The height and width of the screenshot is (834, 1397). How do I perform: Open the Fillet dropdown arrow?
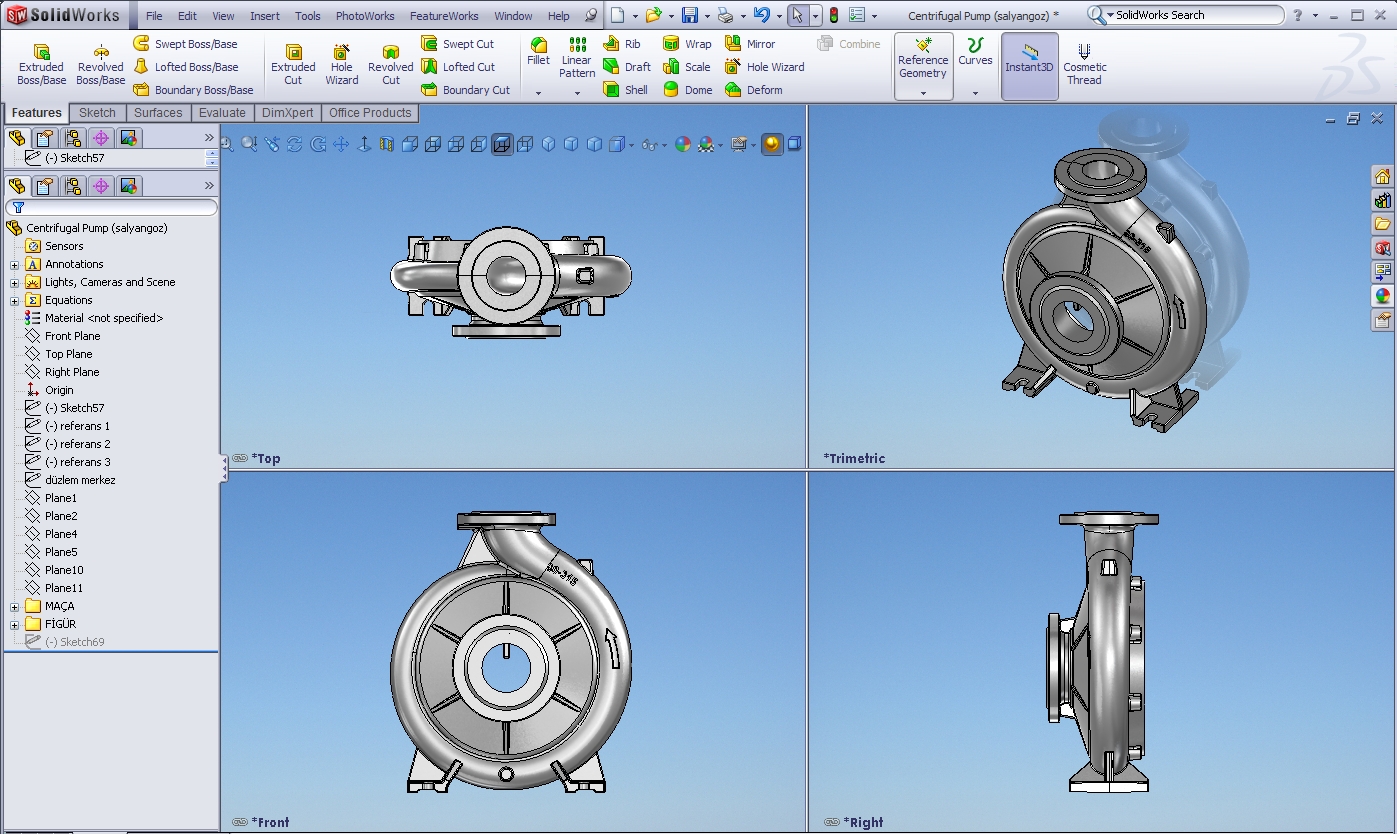click(538, 93)
